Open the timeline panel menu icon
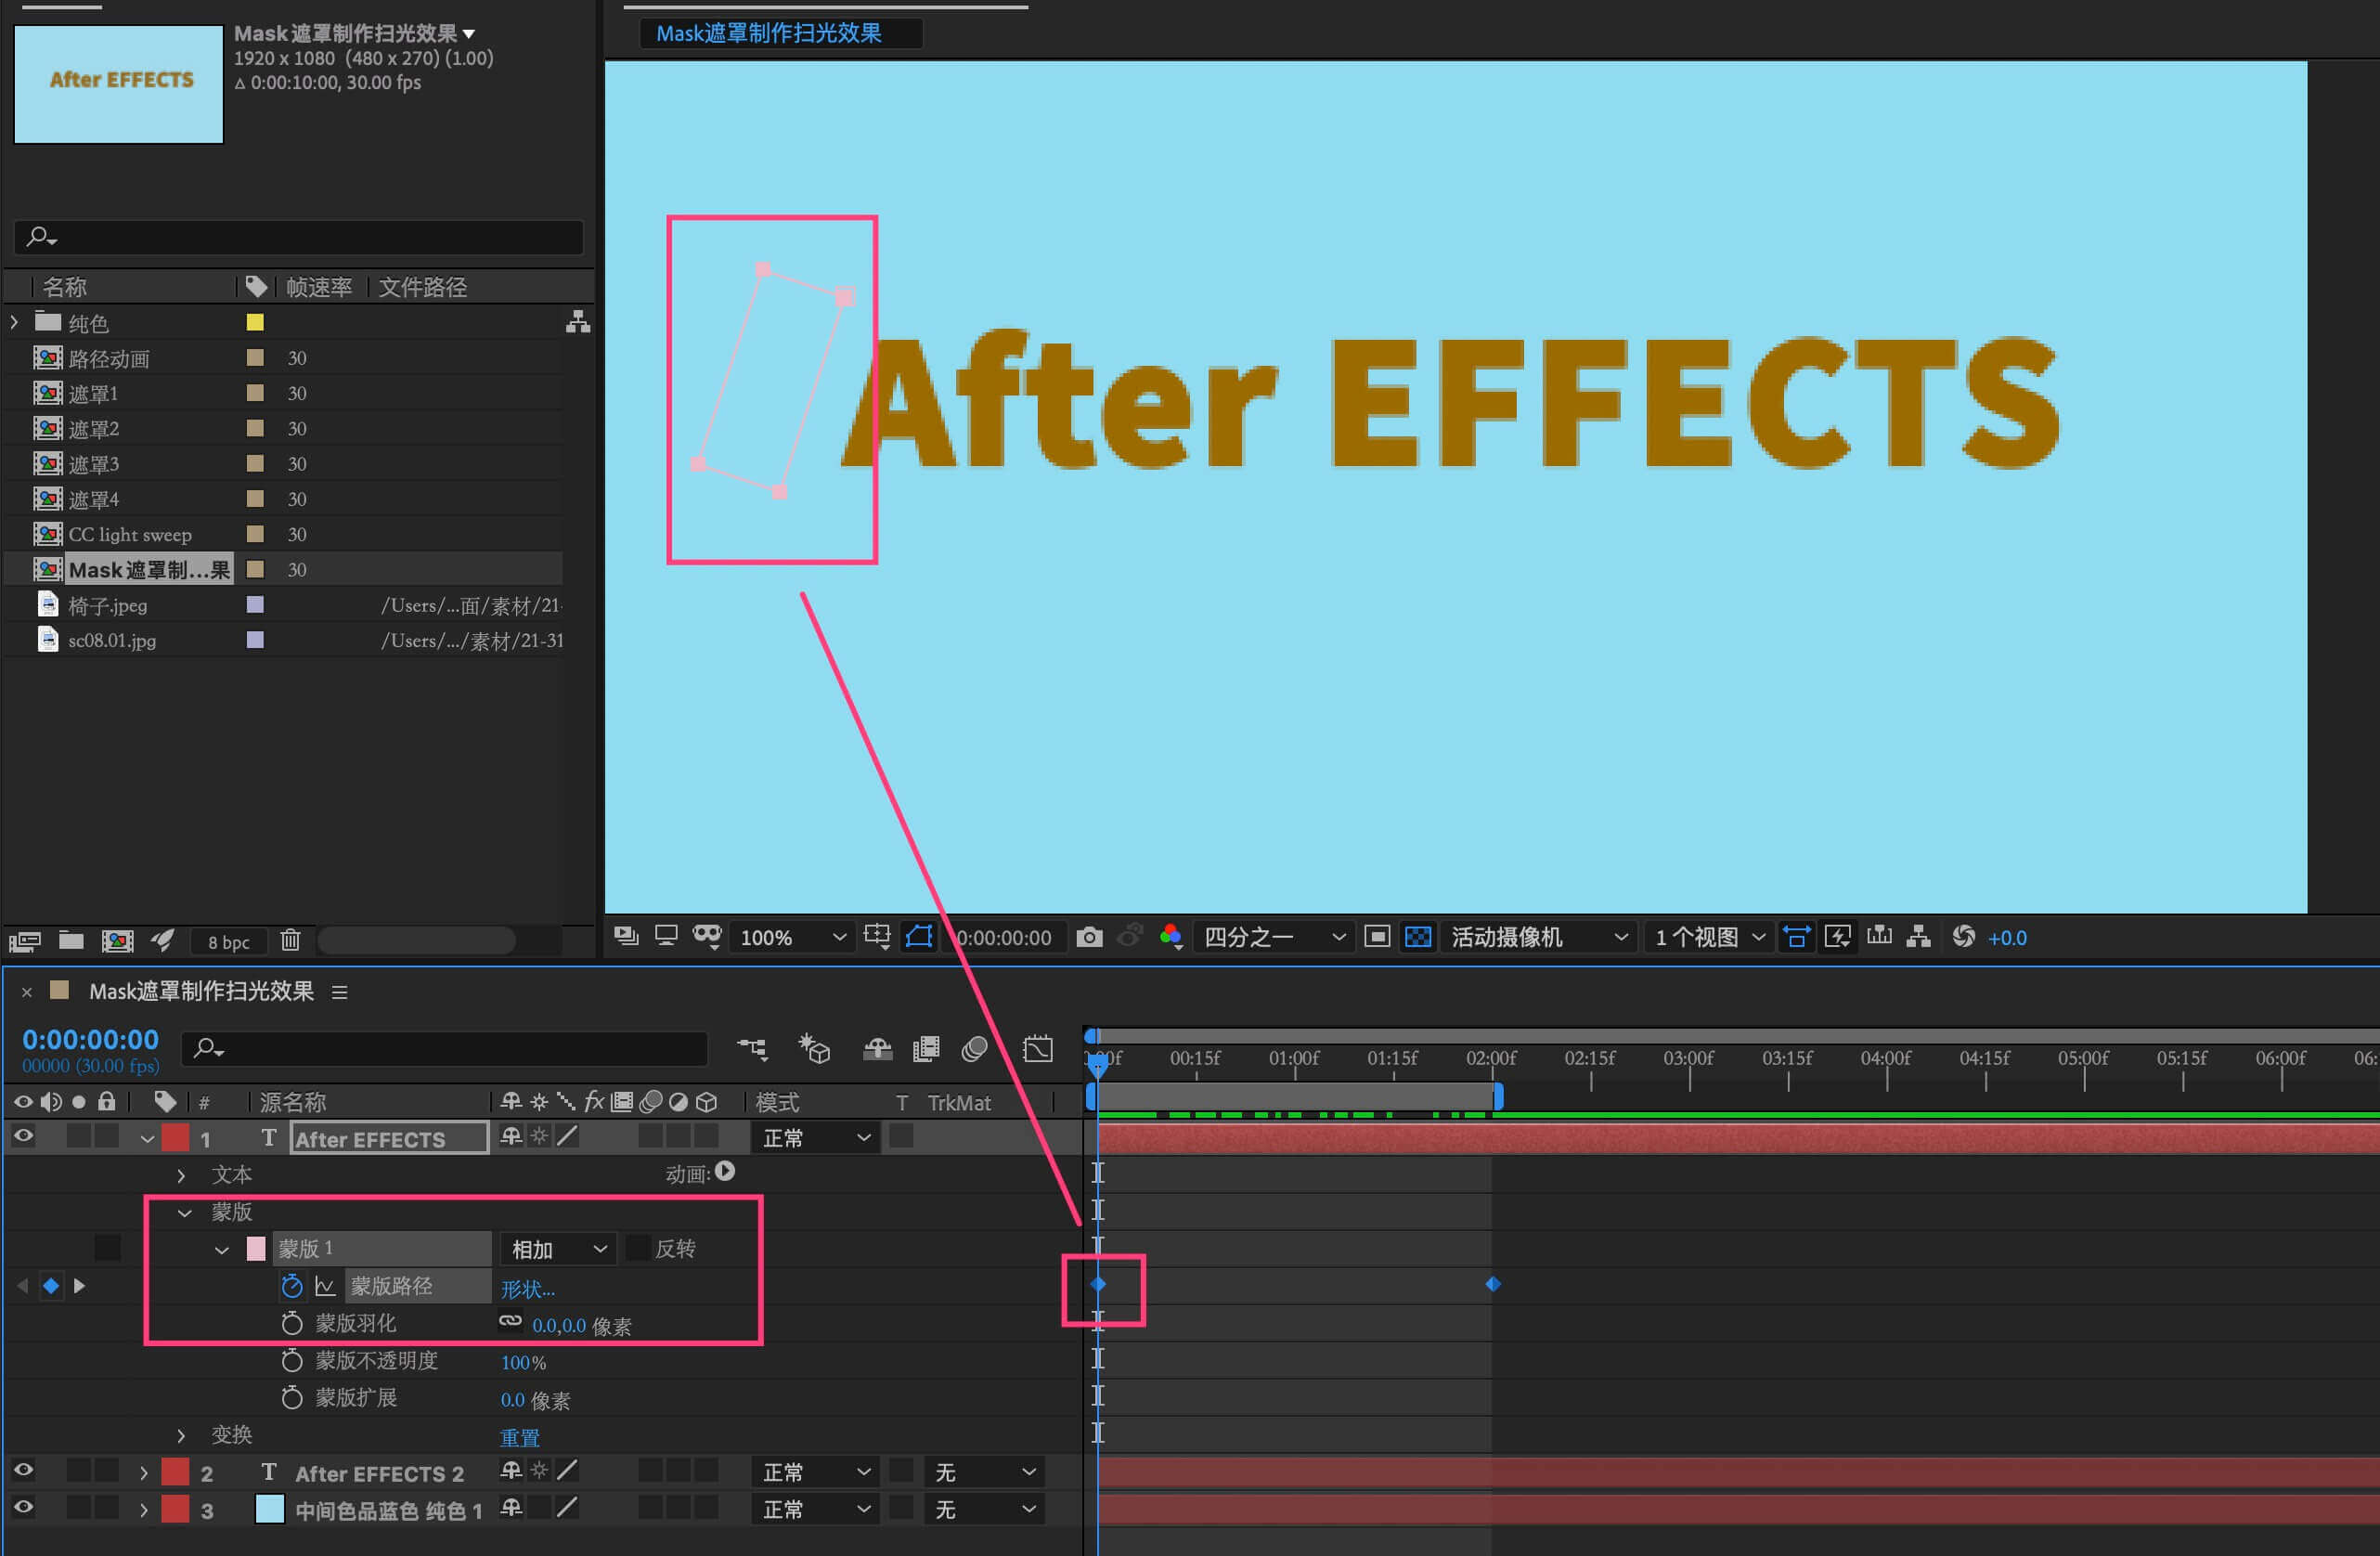The image size is (2380, 1556). 339,992
